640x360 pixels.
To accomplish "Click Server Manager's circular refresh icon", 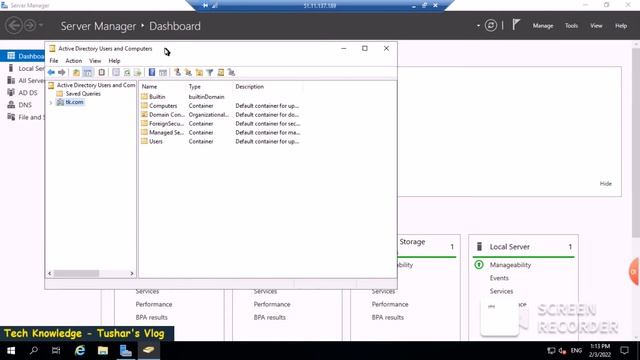I will [x=491, y=26].
